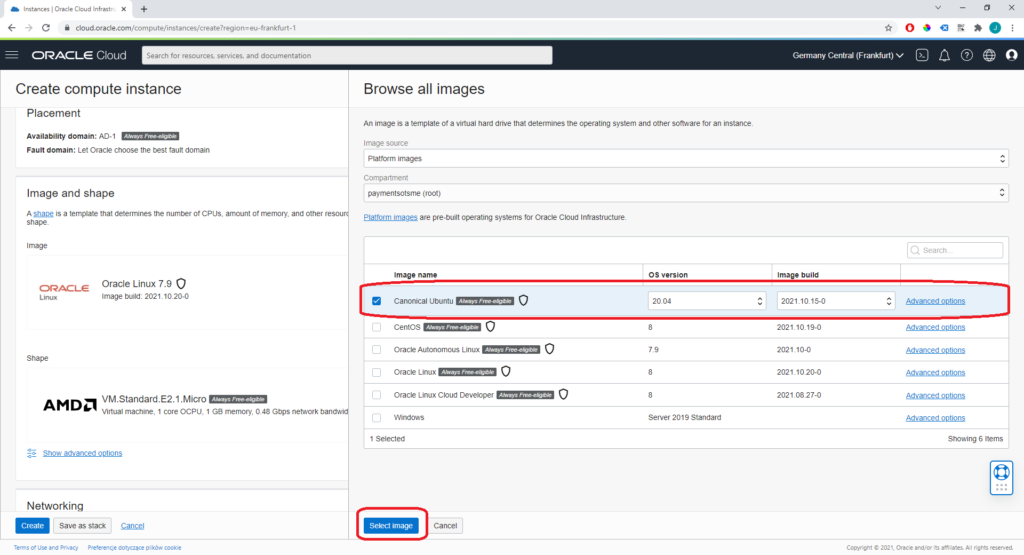Open the browser extensions puzzle icon
Image resolution: width=1024 pixels, height=555 pixels.
(978, 27)
